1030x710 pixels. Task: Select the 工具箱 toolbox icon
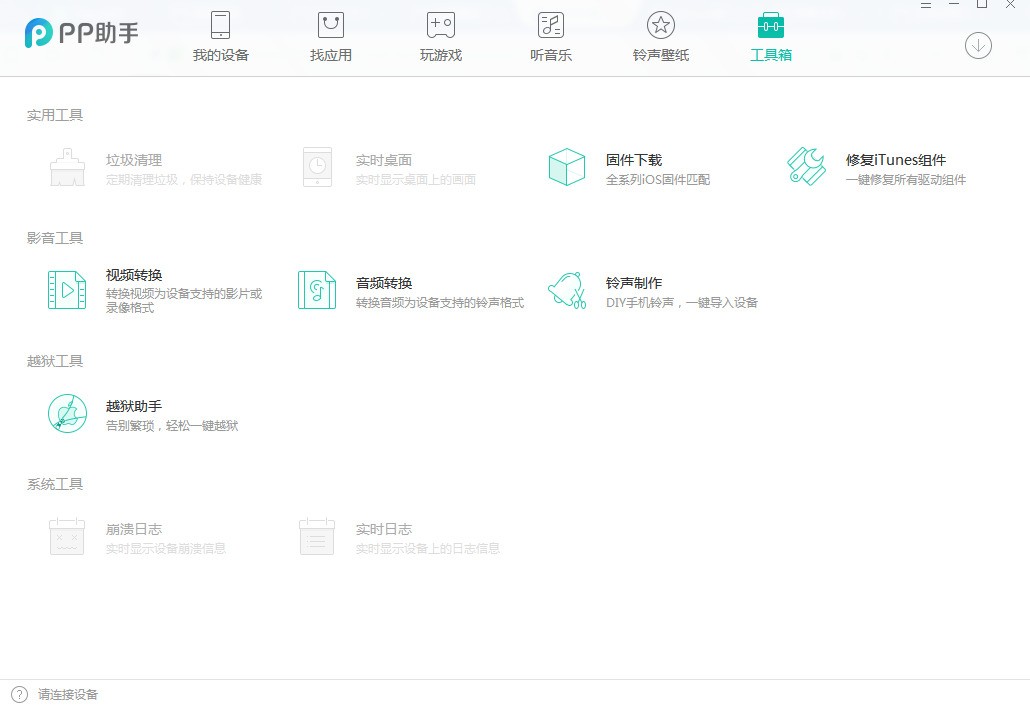771,25
